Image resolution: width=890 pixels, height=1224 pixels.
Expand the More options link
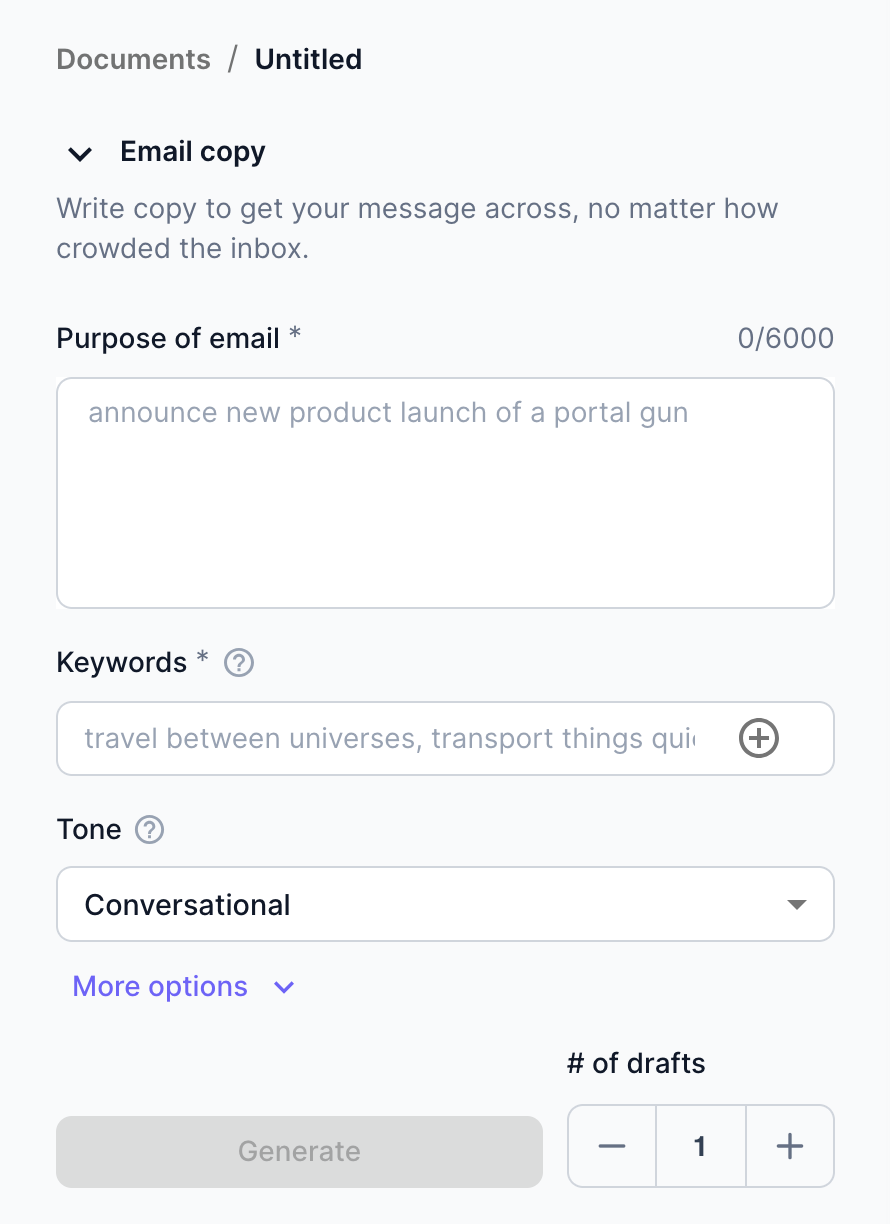click(x=160, y=987)
